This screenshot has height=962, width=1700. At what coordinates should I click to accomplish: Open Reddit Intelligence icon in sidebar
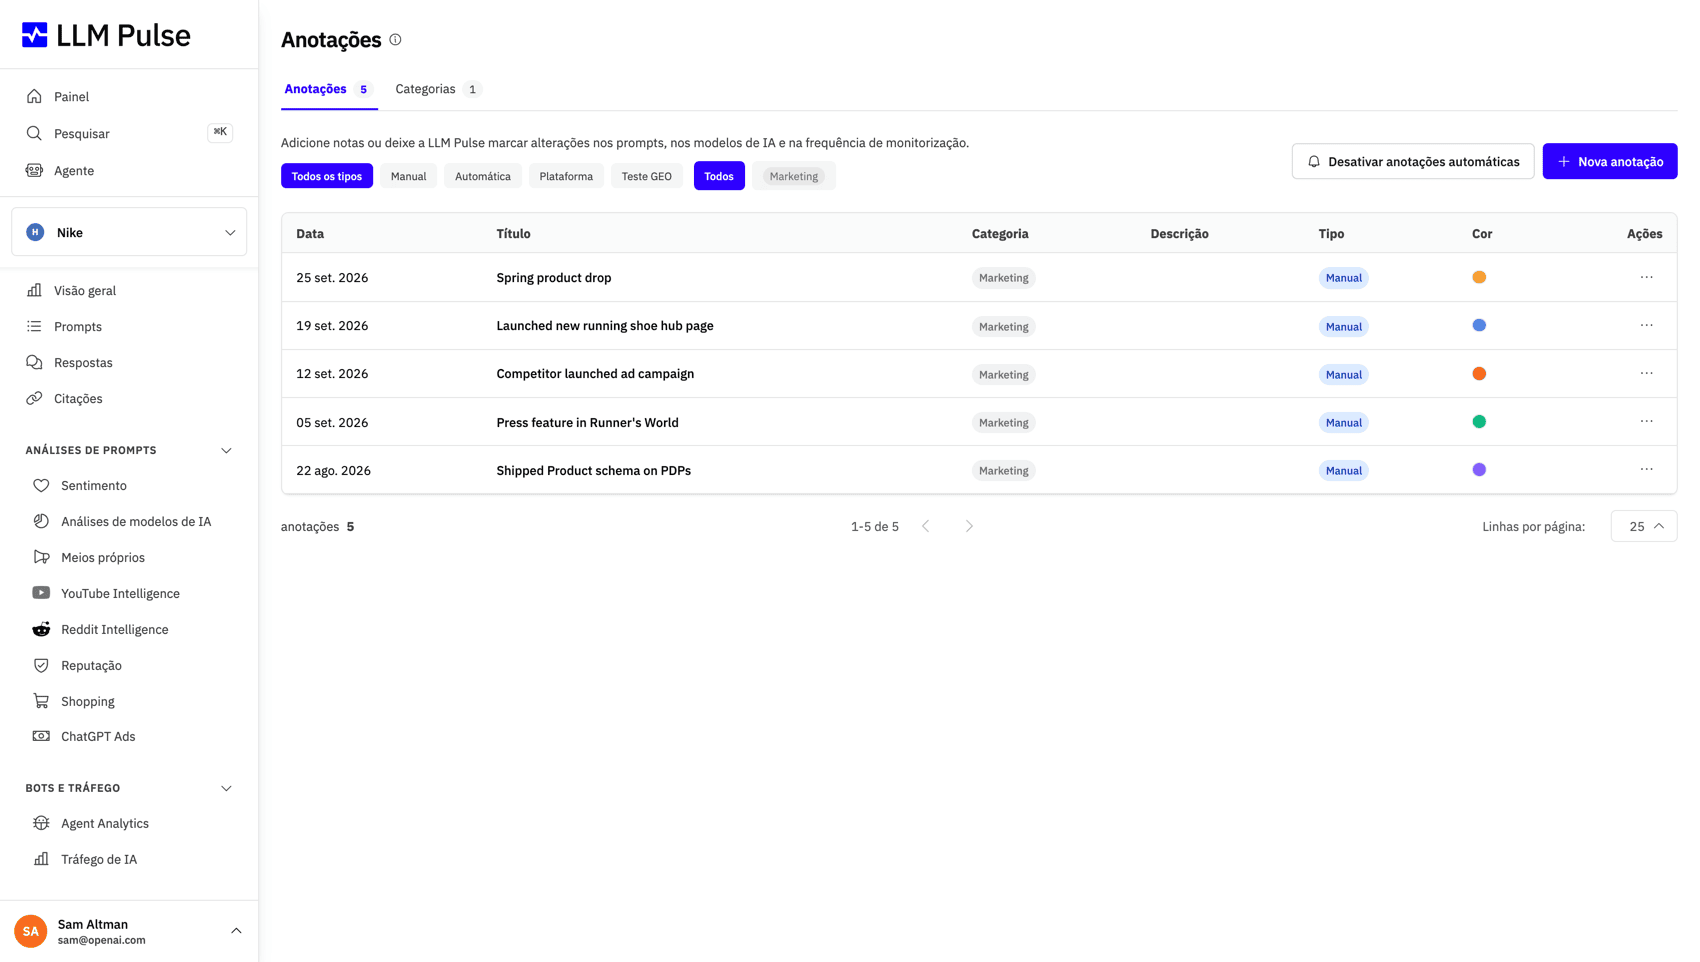pyautogui.click(x=41, y=629)
